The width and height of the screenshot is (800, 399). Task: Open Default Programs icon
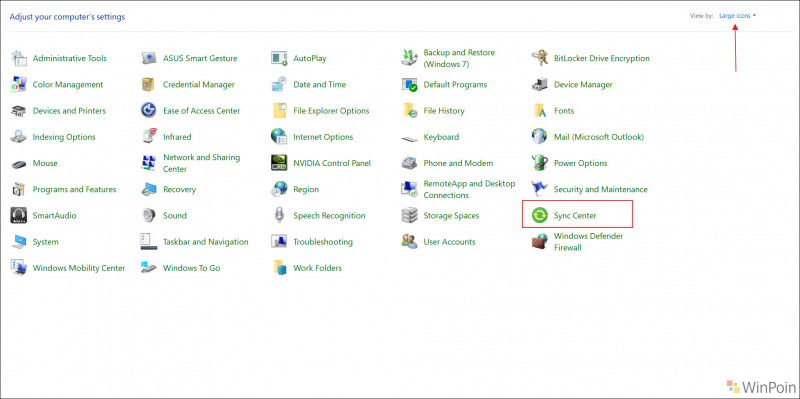pyautogui.click(x=409, y=85)
